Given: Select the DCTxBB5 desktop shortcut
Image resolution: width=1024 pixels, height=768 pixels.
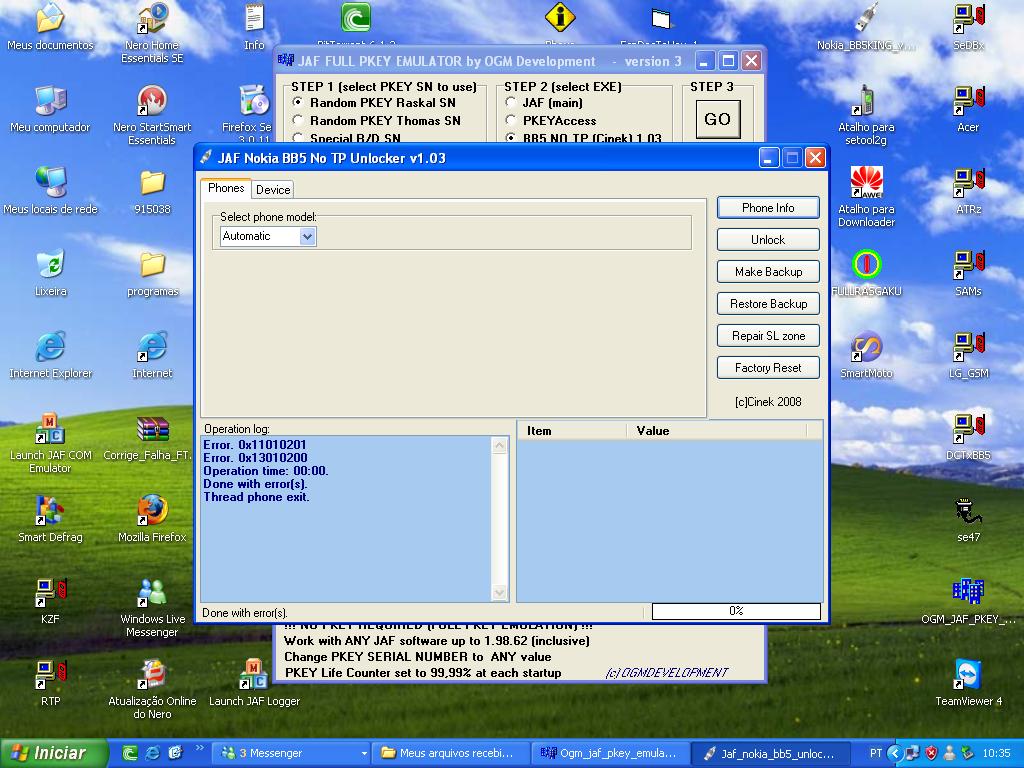Looking at the screenshot, I should tap(968, 437).
